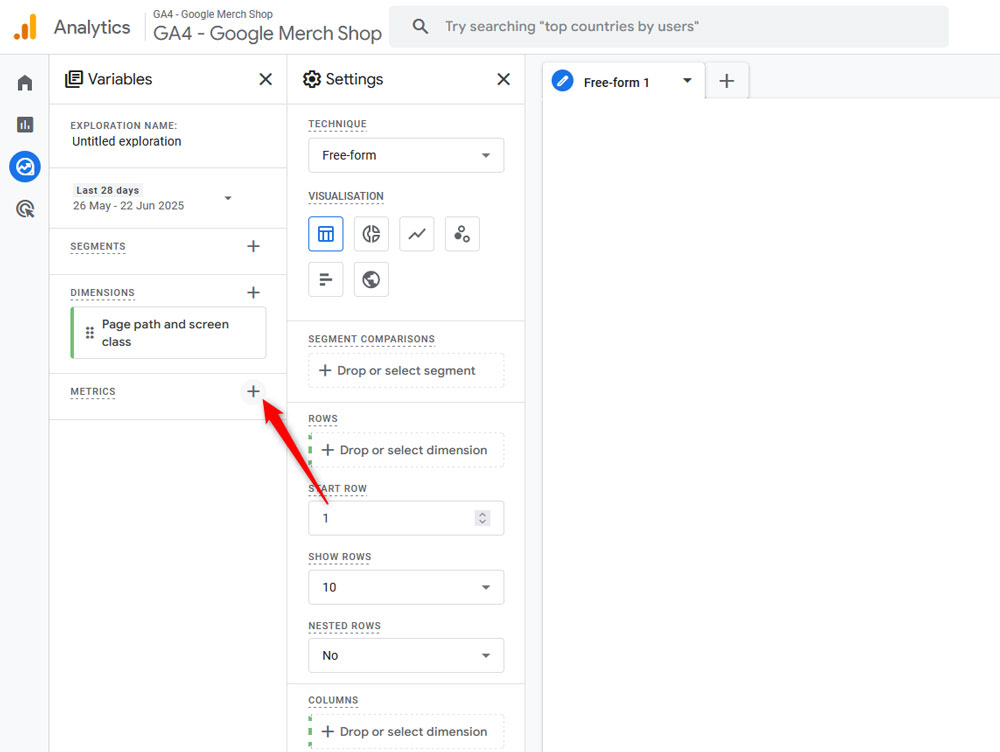This screenshot has height=752, width=1000.
Task: Select the geo map visualisation
Action: point(371,280)
